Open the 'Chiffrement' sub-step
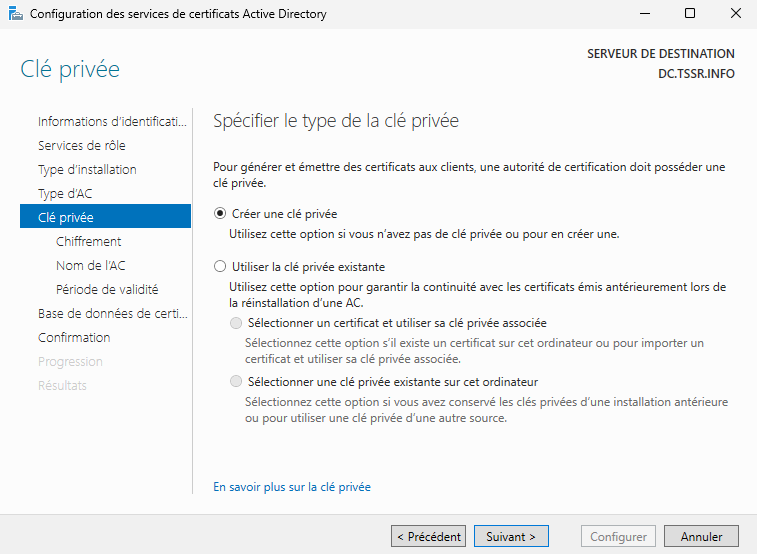This screenshot has height=554, width=757. coord(89,241)
